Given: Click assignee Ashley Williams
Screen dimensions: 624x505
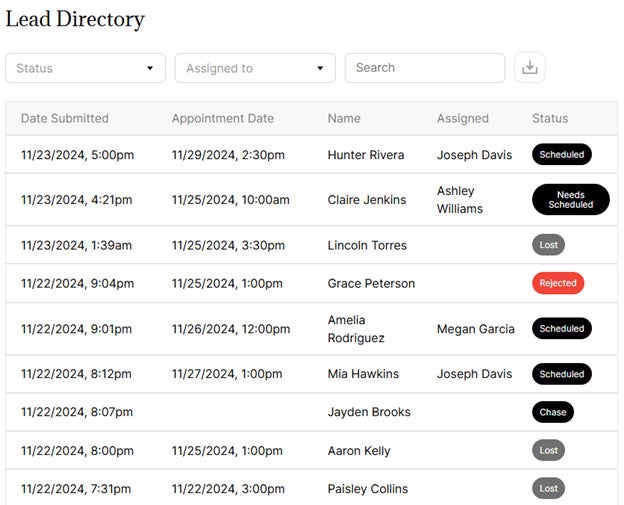Looking at the screenshot, I should [459, 199].
